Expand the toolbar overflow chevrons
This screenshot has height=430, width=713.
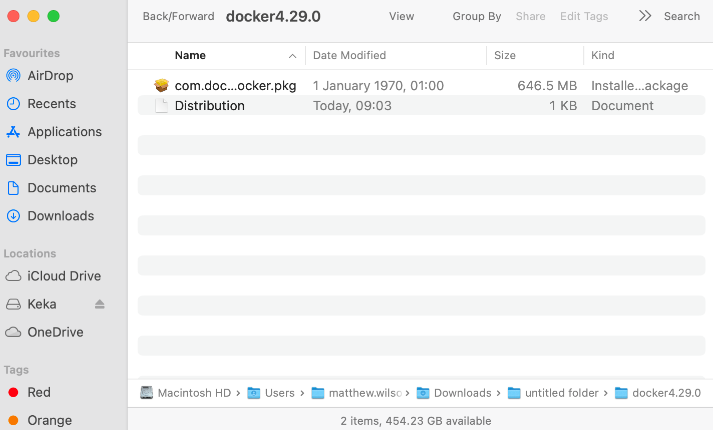point(645,16)
